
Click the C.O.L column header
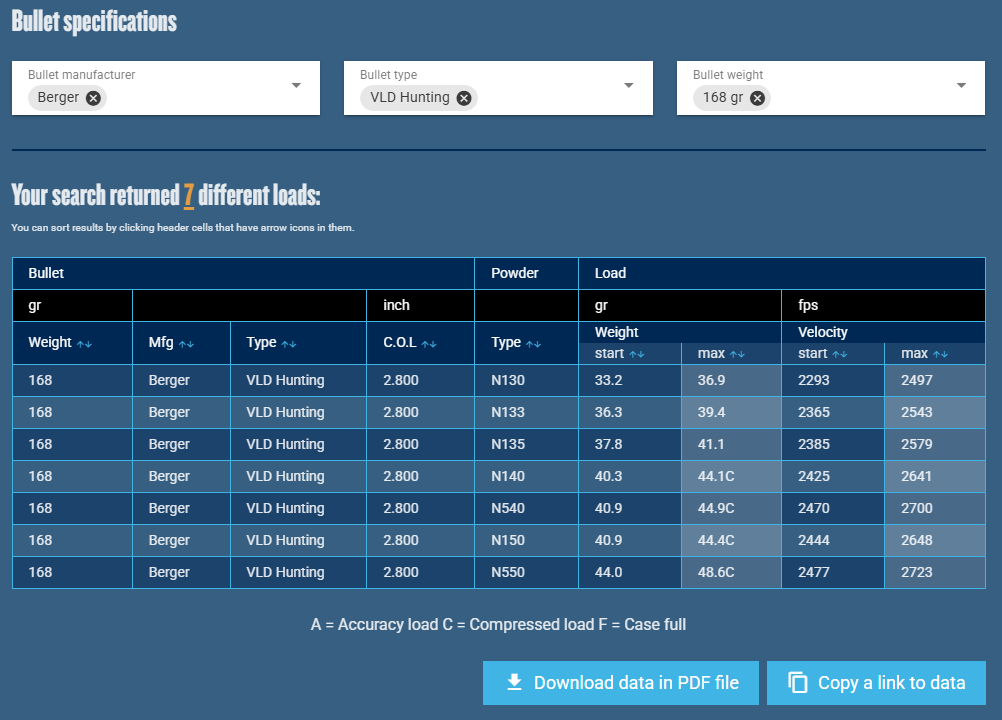coord(420,343)
